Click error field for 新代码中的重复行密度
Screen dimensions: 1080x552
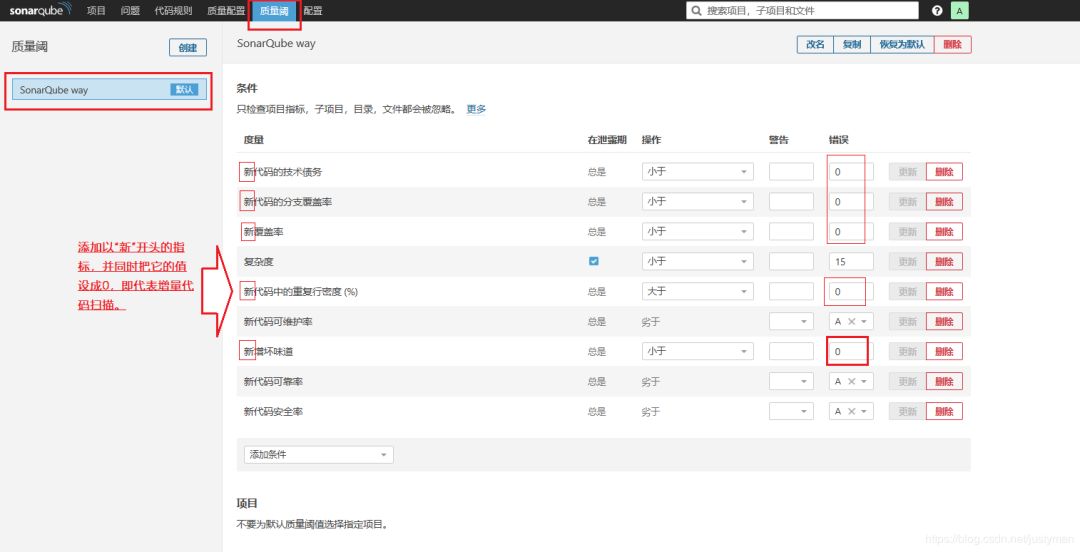(851, 292)
